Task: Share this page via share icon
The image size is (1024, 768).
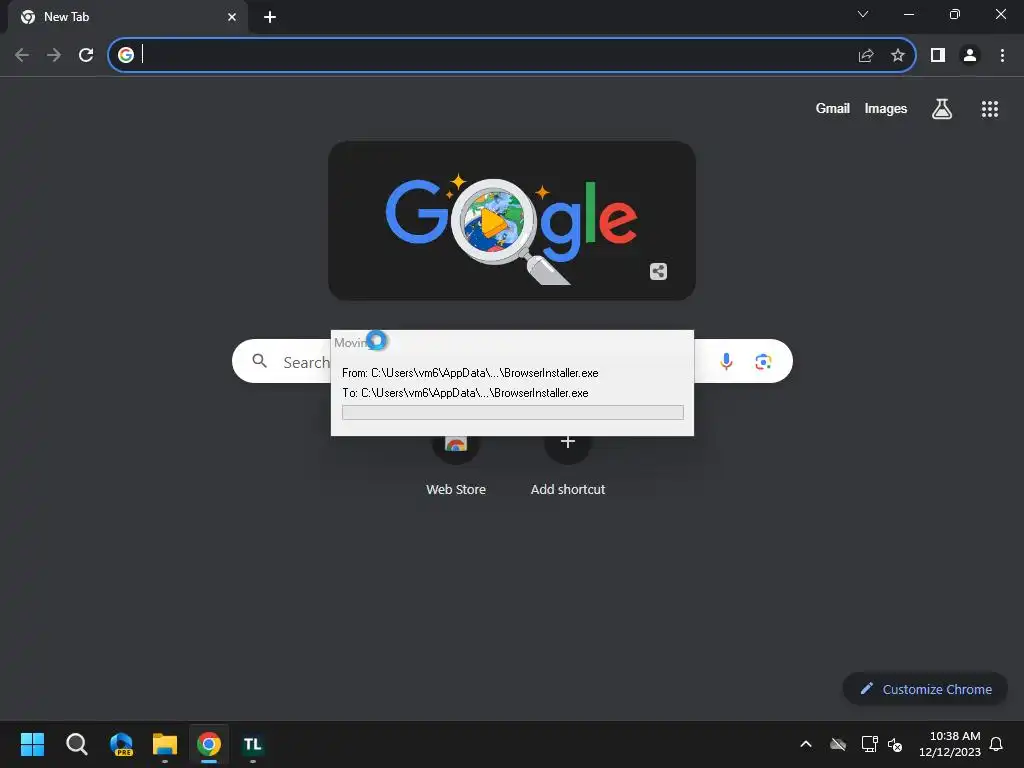Action: point(866,56)
